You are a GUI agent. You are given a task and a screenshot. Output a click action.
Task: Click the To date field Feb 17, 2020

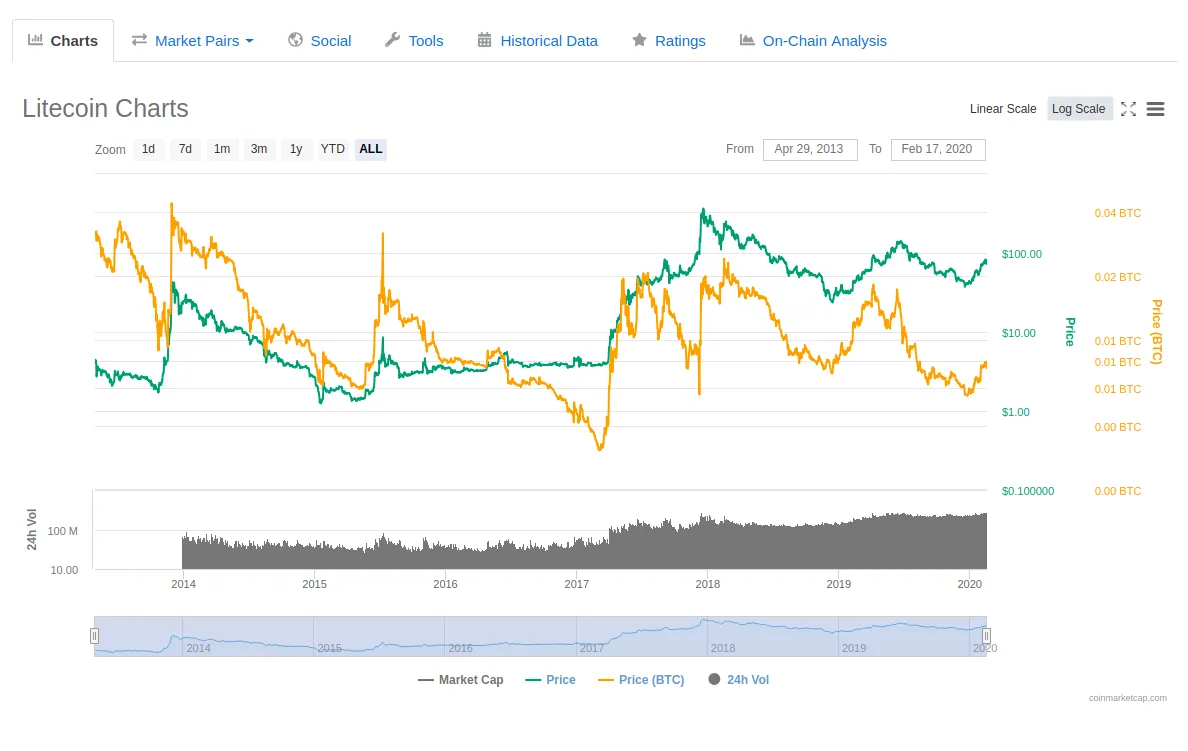pyautogui.click(x=938, y=149)
